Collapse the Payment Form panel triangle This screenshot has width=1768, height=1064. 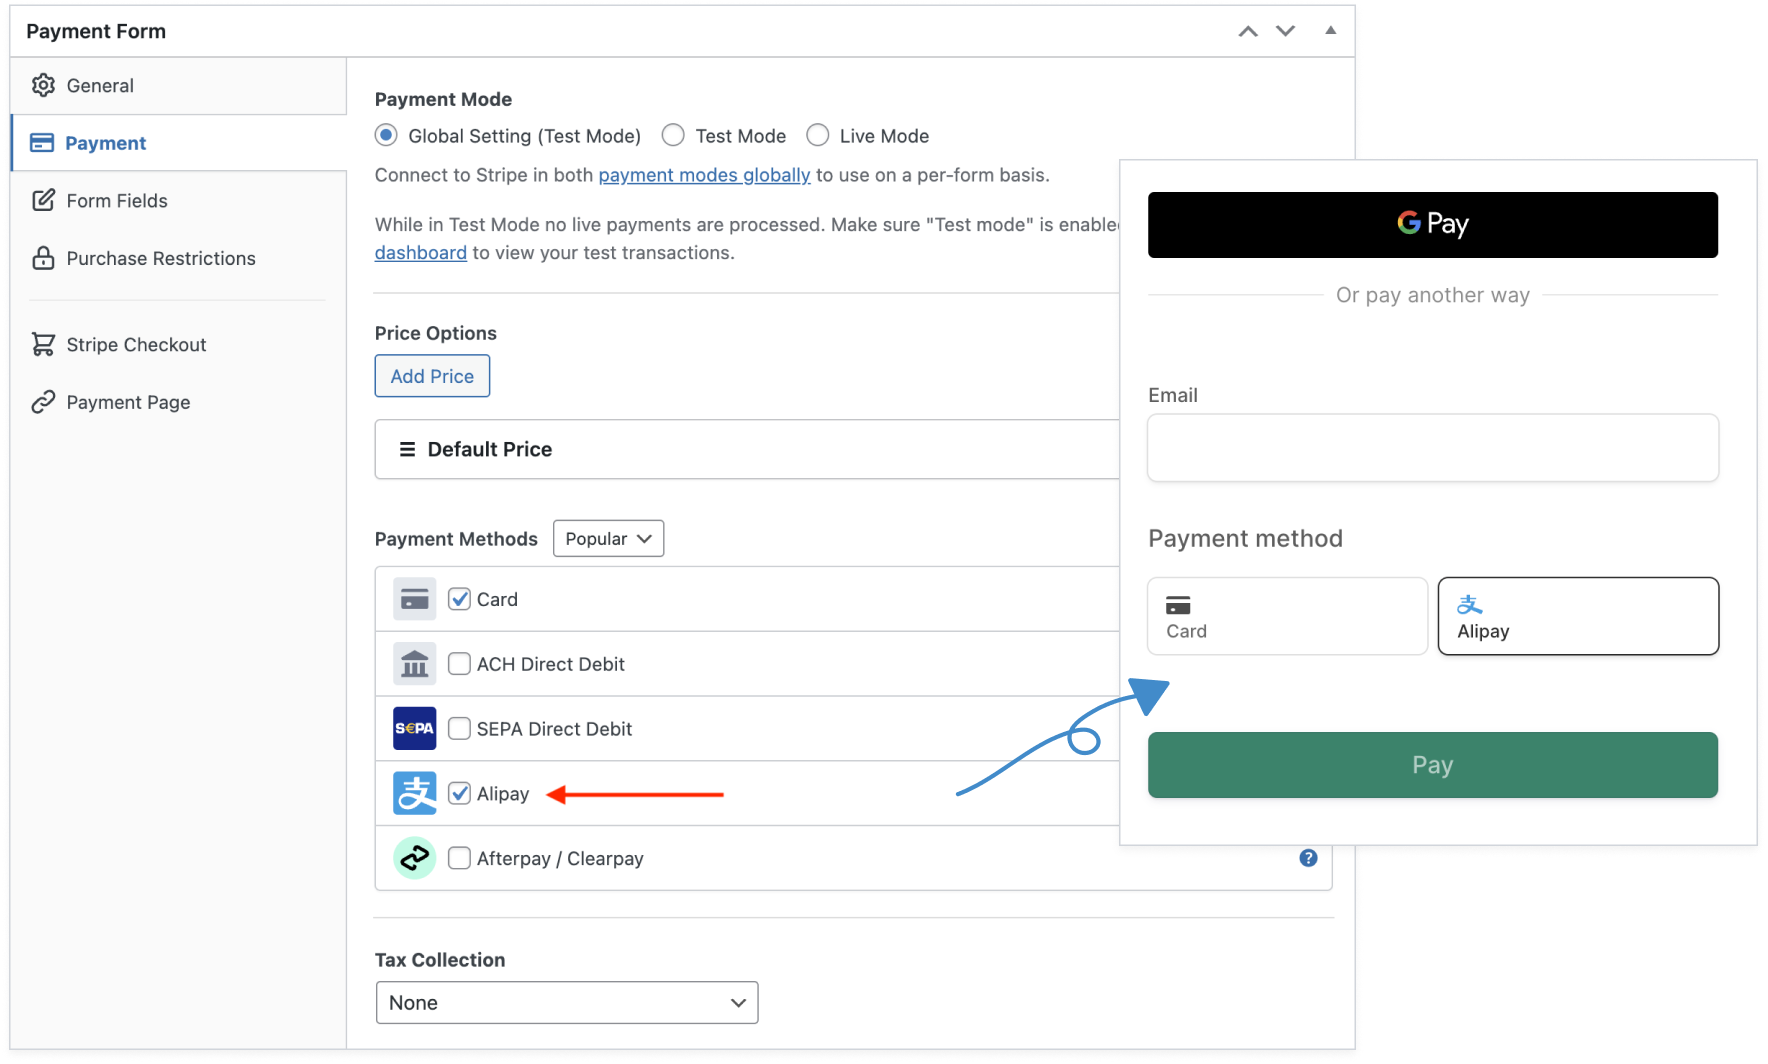tap(1330, 31)
